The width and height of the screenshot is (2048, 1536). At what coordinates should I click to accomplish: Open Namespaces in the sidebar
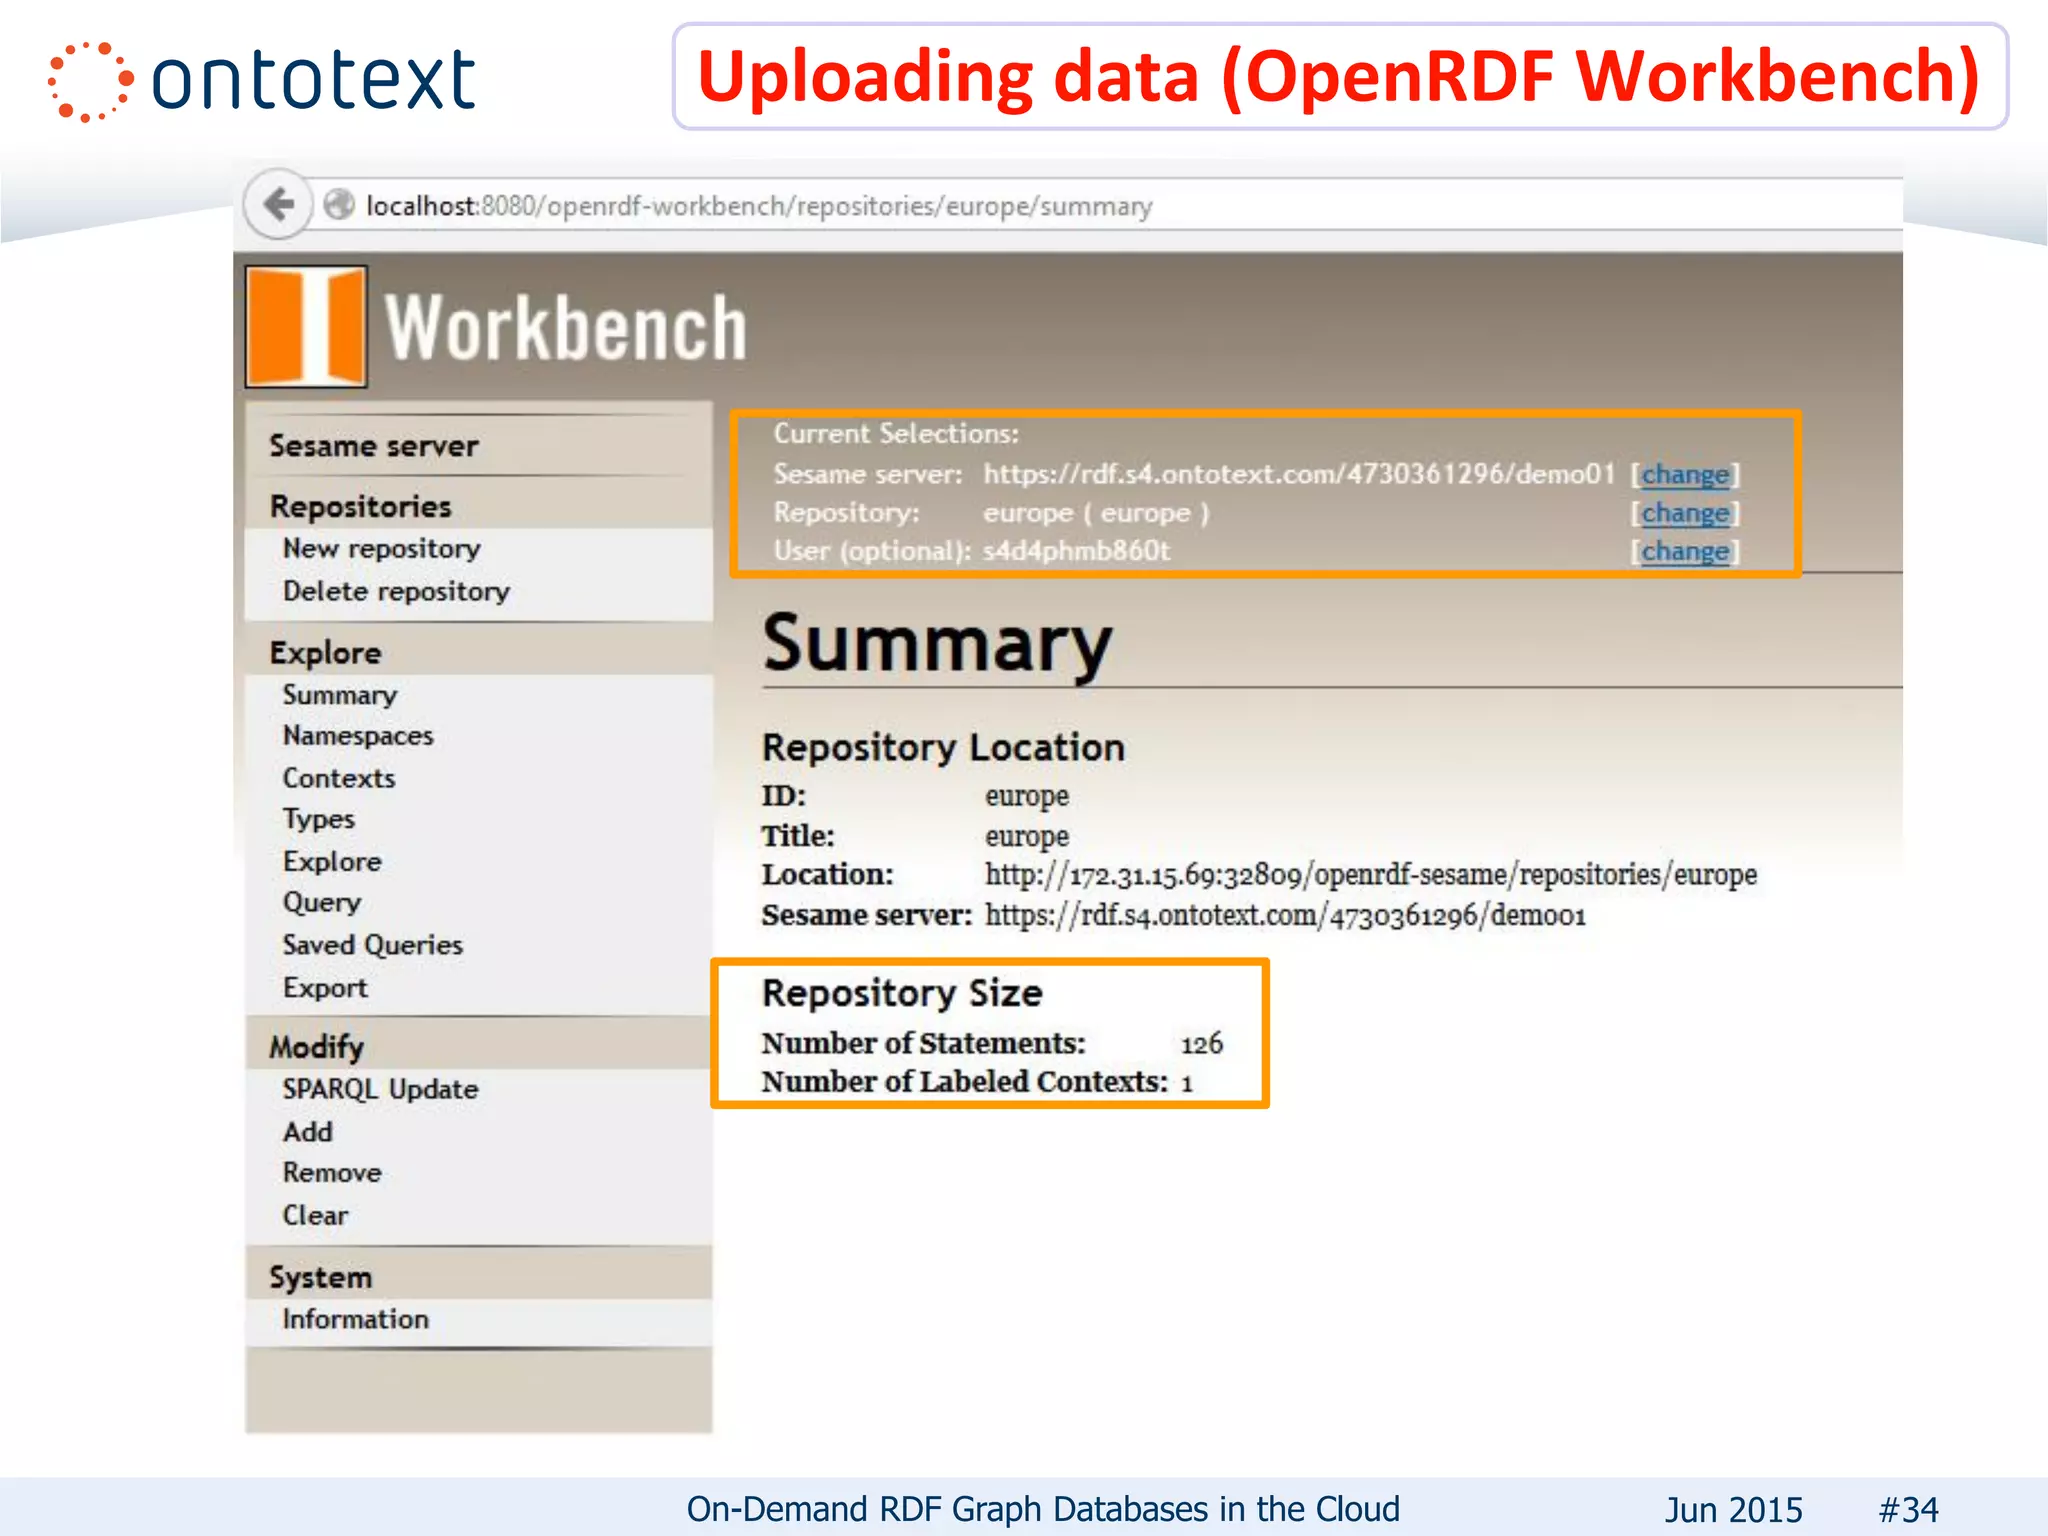click(x=358, y=736)
